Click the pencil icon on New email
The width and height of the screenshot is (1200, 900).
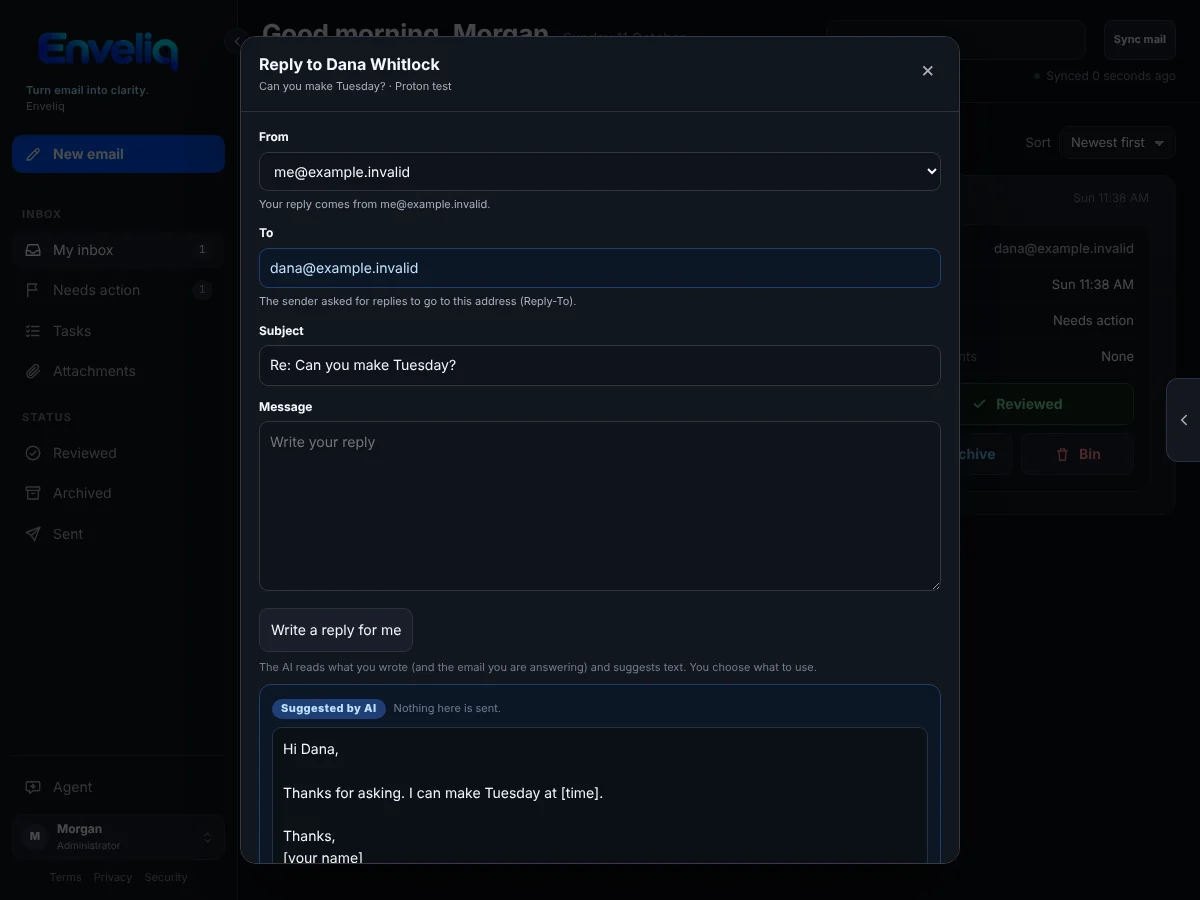point(33,154)
